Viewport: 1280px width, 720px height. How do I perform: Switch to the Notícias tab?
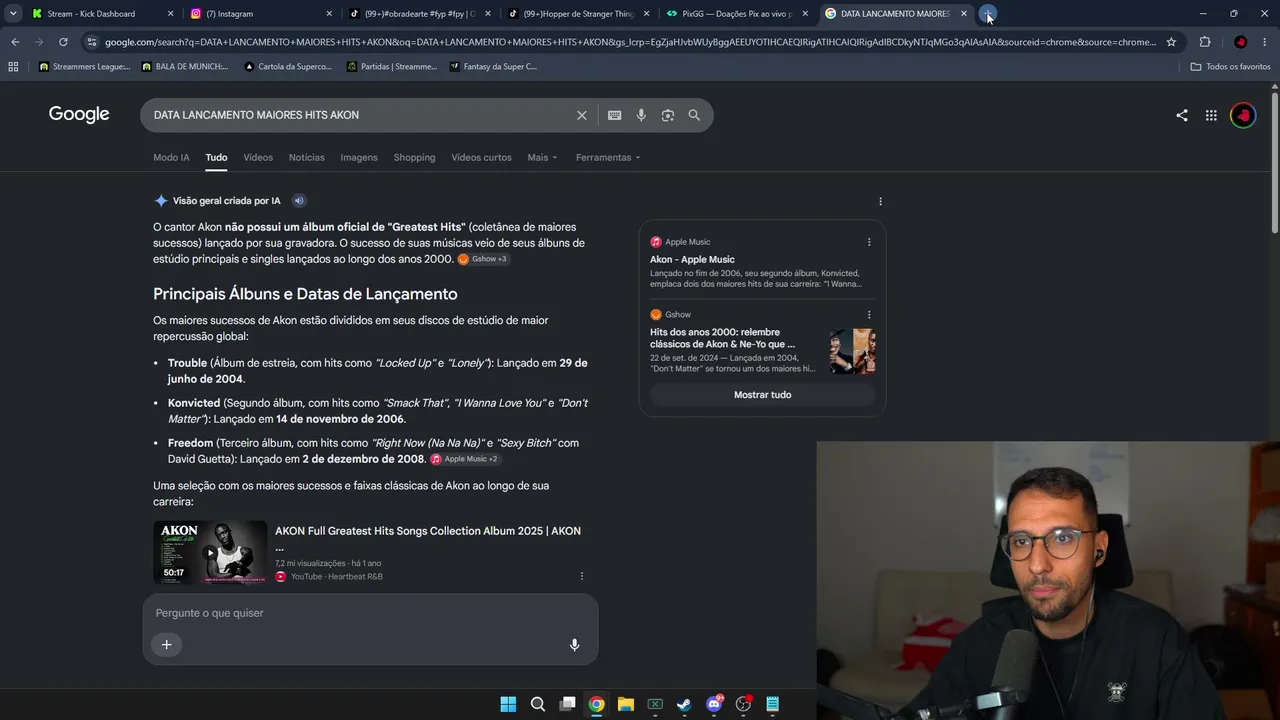(306, 157)
